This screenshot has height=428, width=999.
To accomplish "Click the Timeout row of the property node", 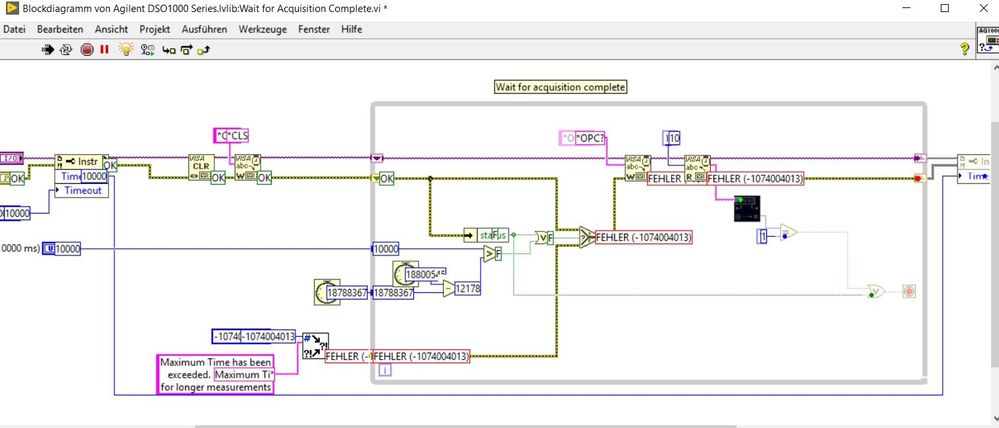I will (82, 190).
